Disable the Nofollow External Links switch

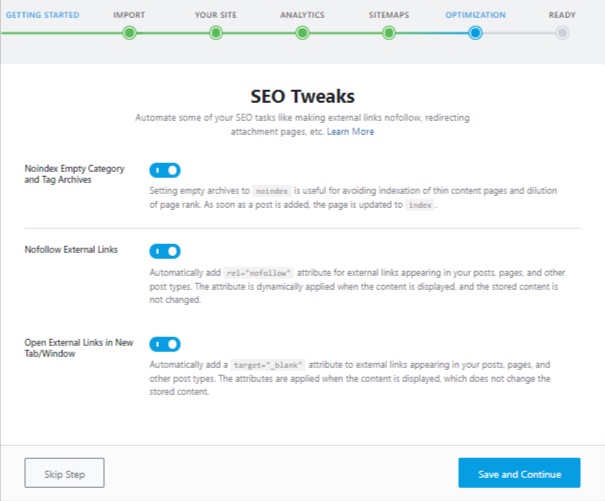(x=165, y=251)
